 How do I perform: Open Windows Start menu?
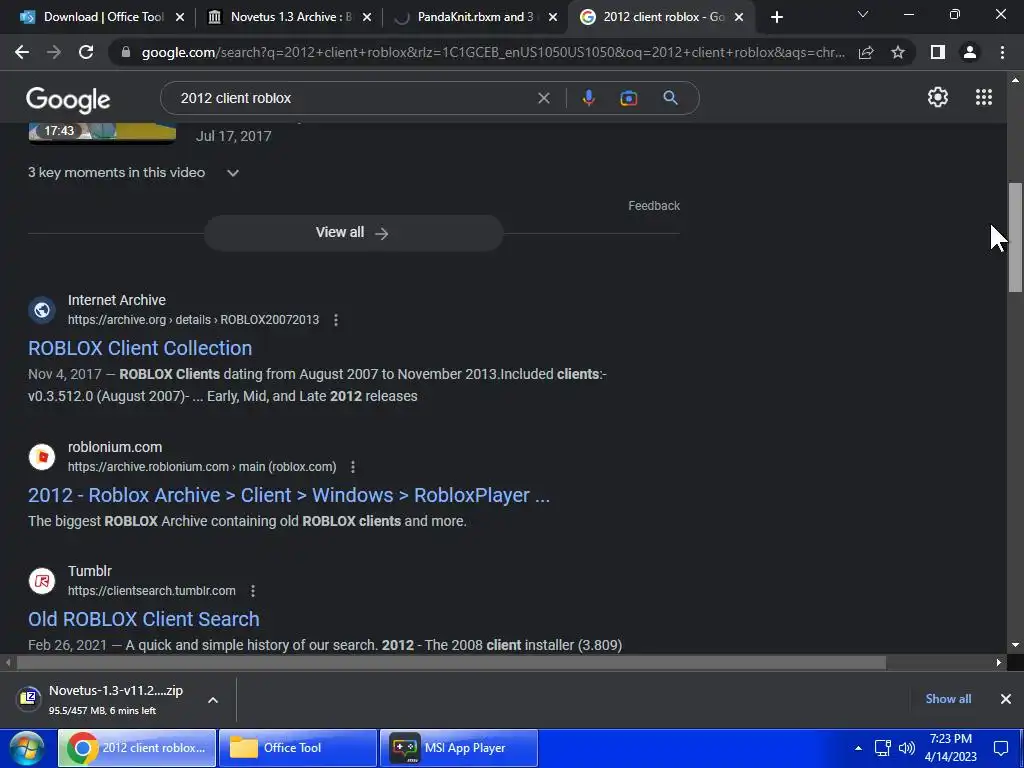[26, 748]
